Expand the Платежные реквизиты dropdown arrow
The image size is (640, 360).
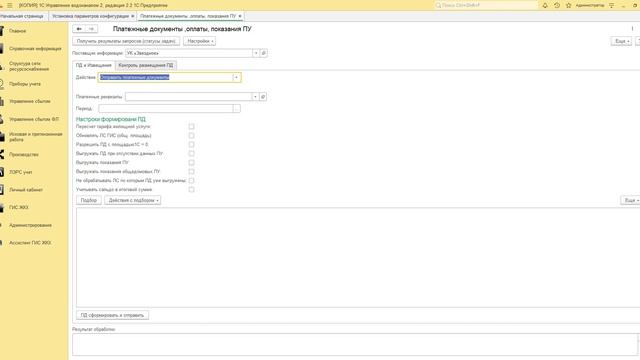(255, 97)
